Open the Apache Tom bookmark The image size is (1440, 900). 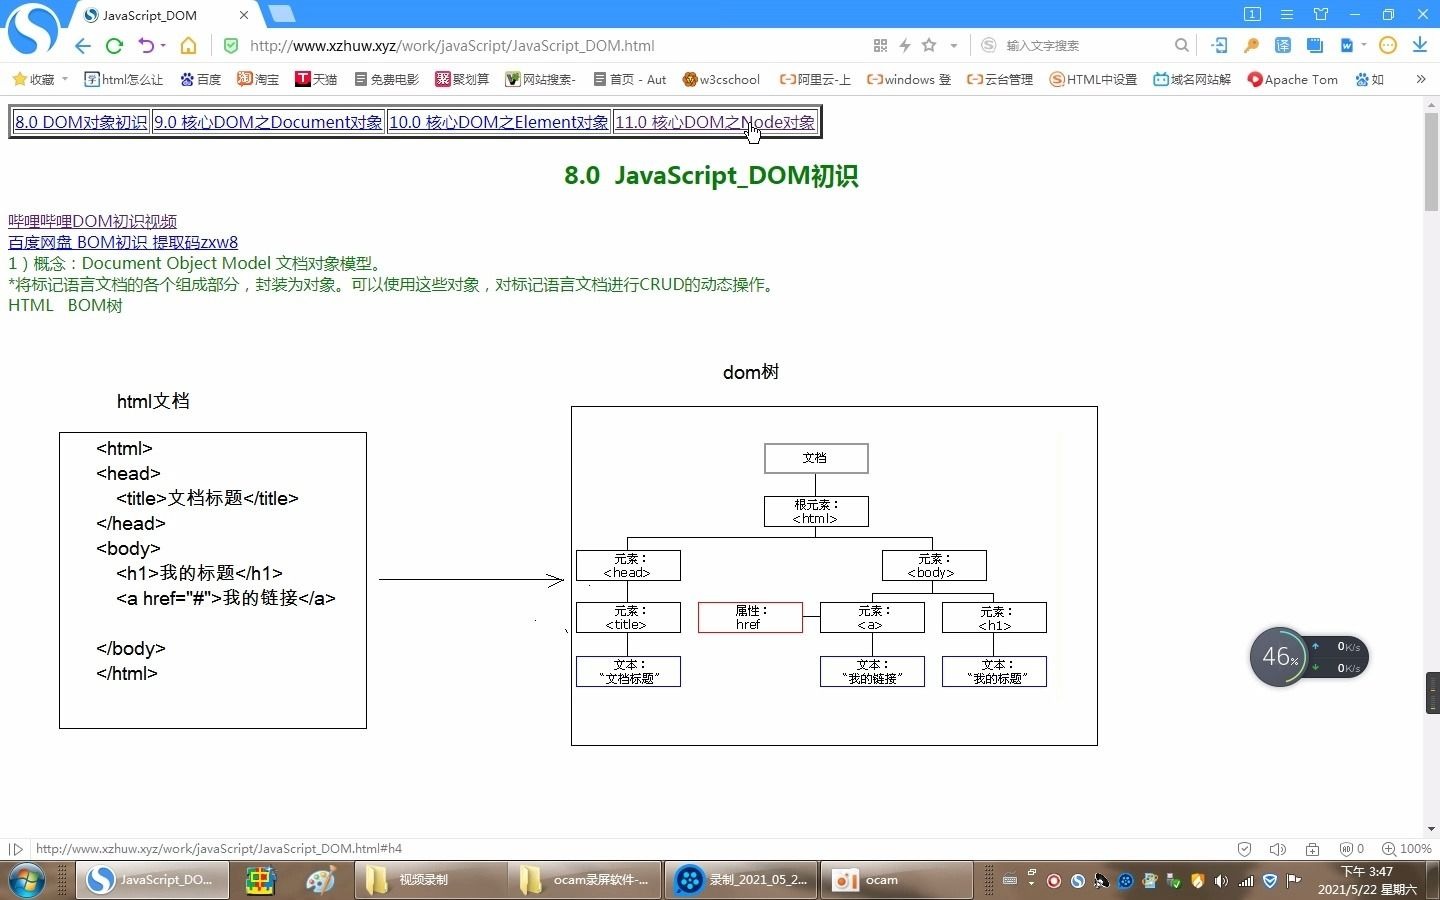tap(1293, 79)
